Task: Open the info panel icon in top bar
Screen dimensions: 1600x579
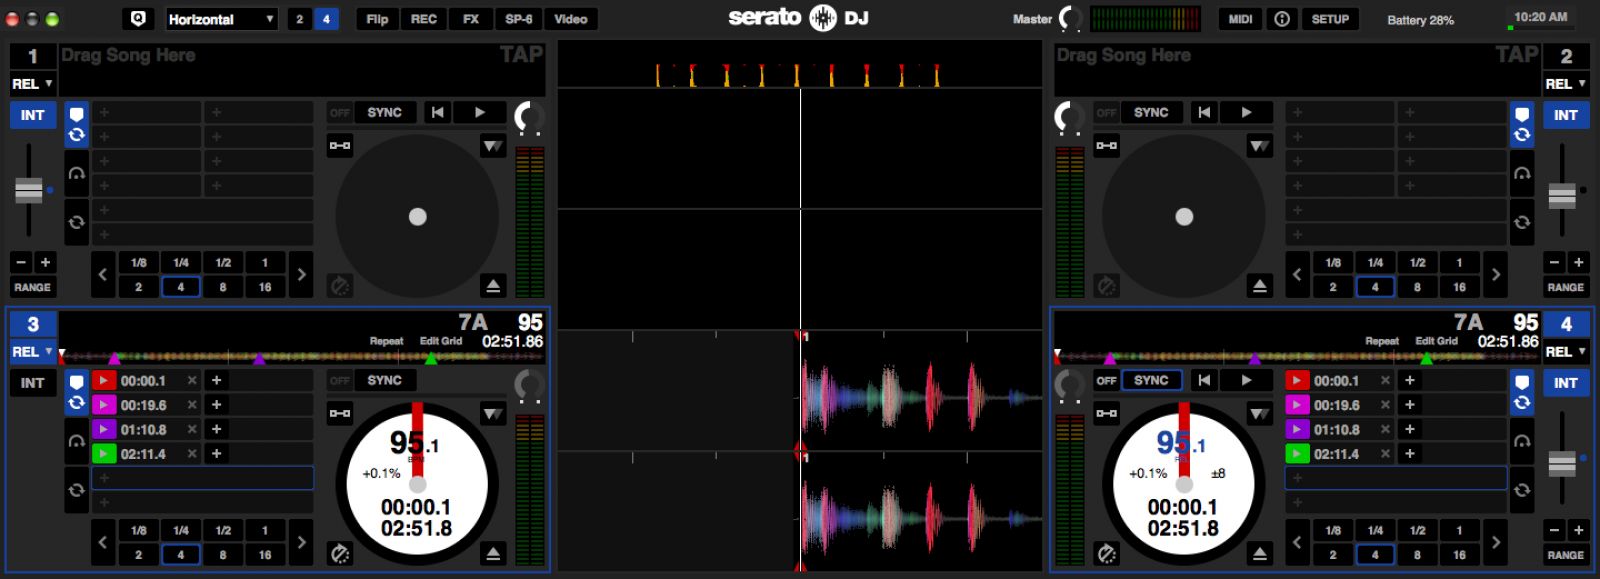Action: [x=1282, y=19]
